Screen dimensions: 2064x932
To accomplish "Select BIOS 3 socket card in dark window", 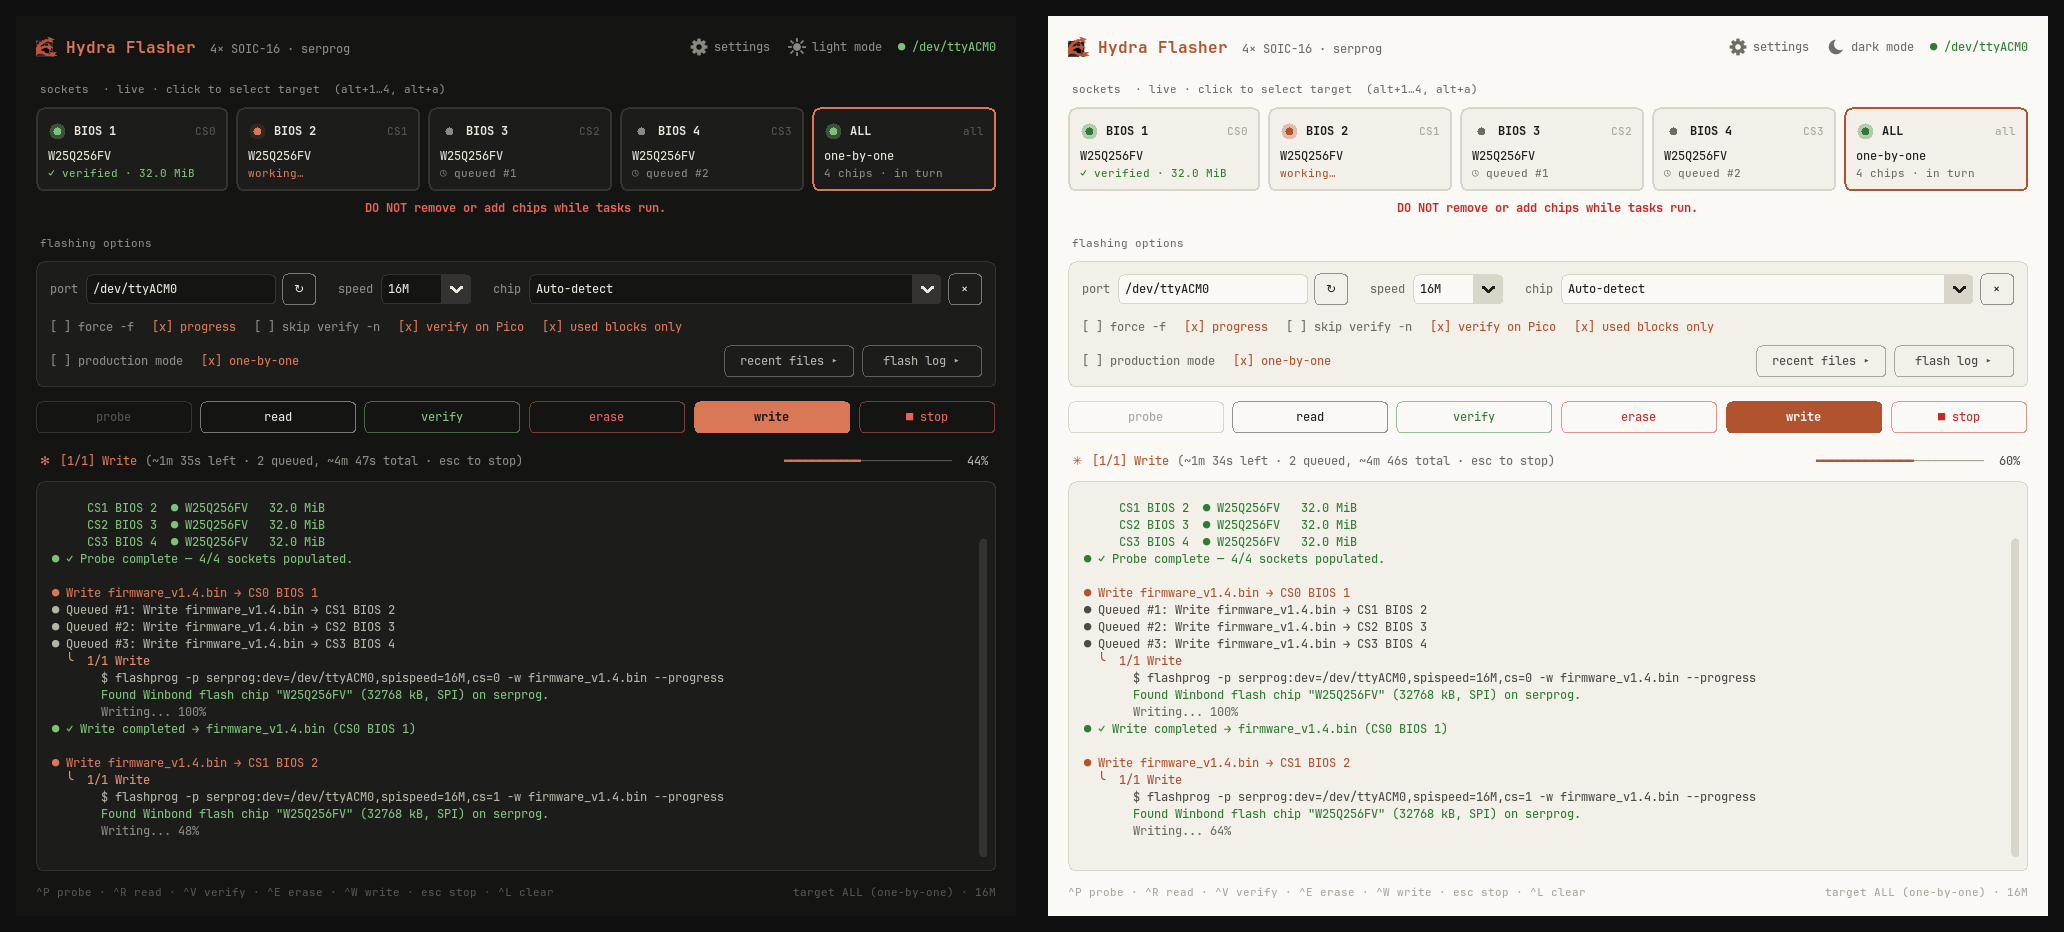I will point(520,149).
